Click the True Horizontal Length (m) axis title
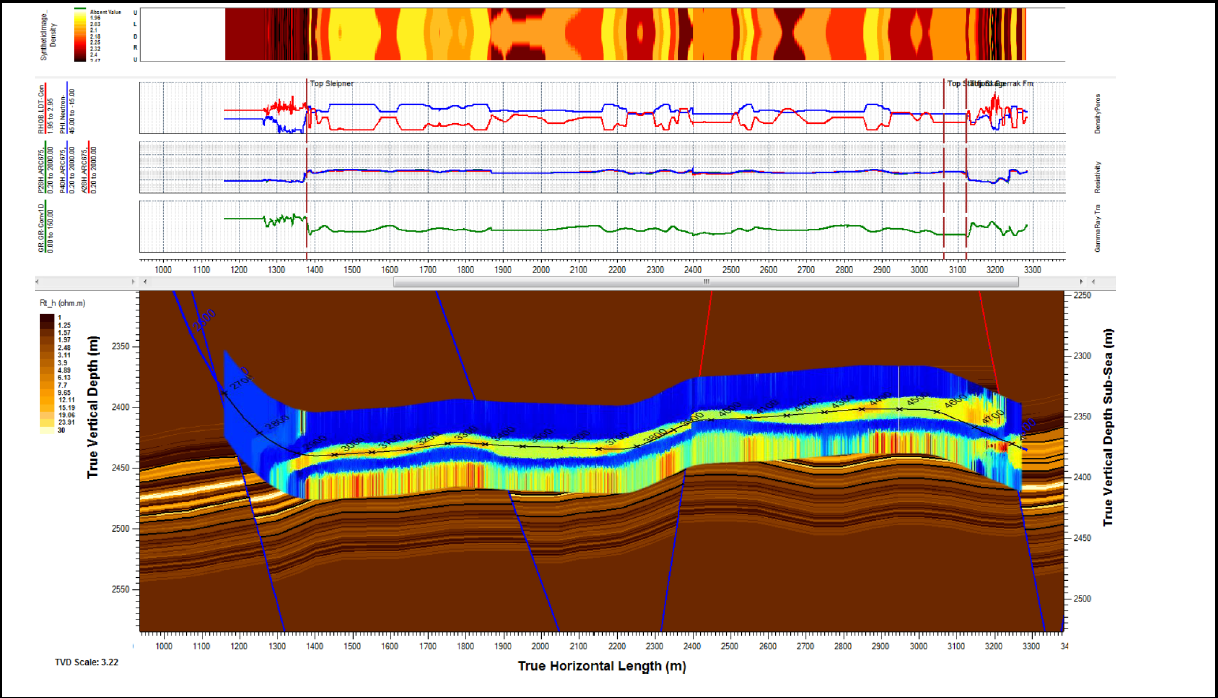This screenshot has width=1218, height=698. point(601,665)
